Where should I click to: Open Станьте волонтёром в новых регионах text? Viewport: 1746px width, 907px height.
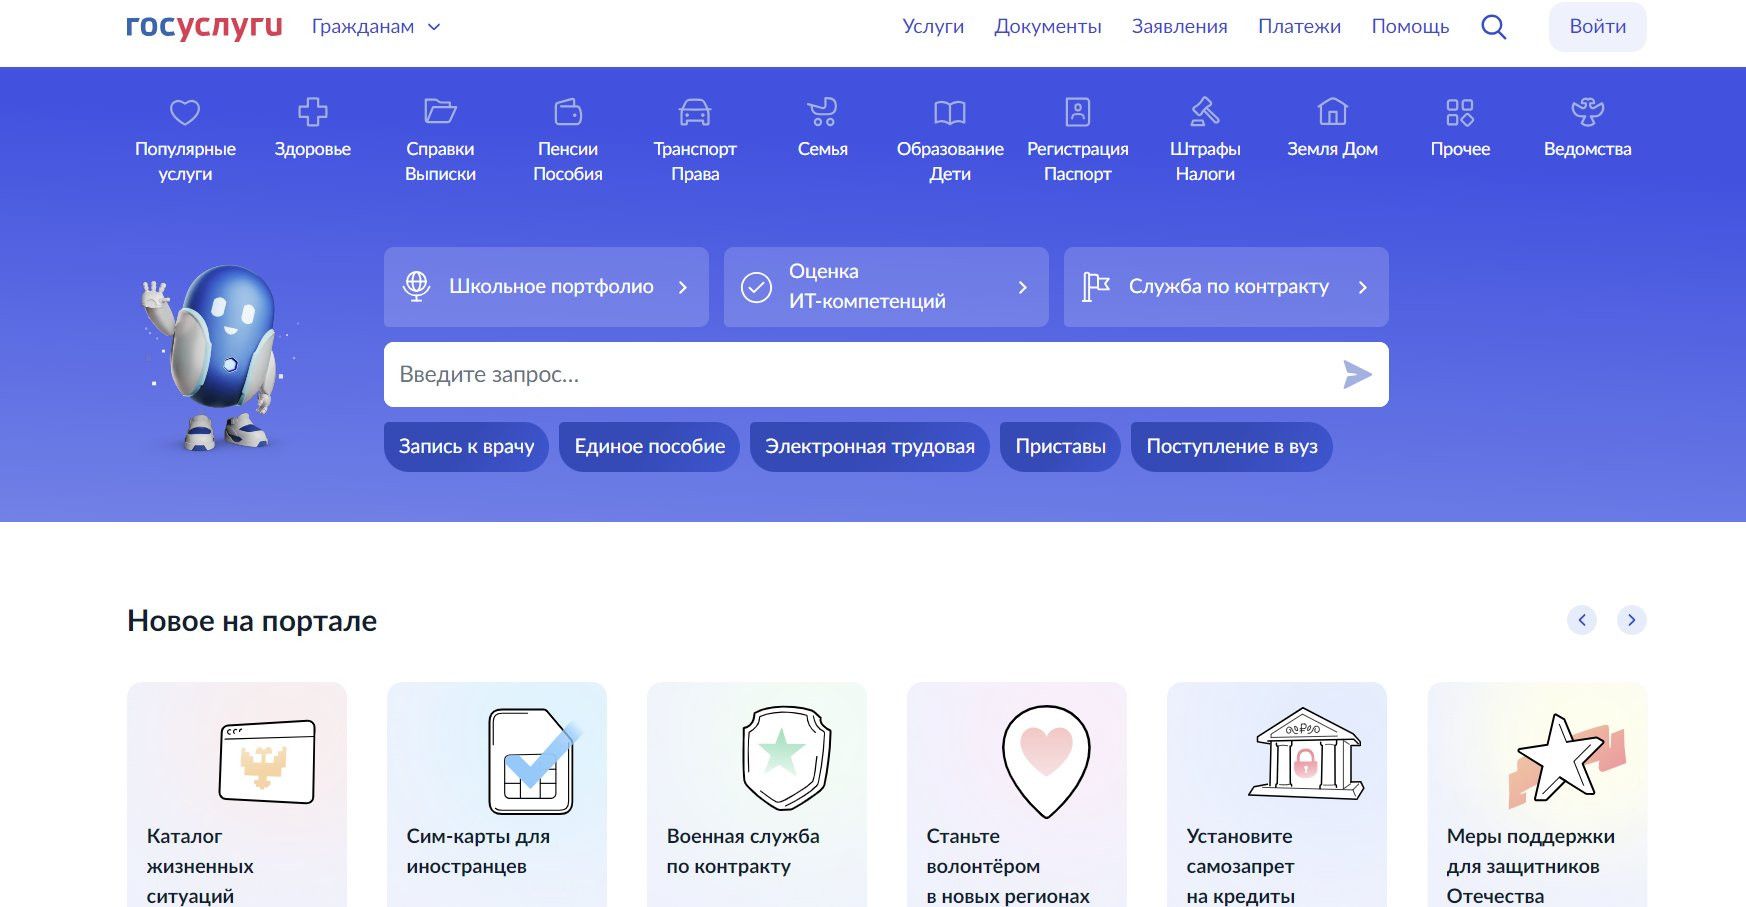[x=1008, y=866]
